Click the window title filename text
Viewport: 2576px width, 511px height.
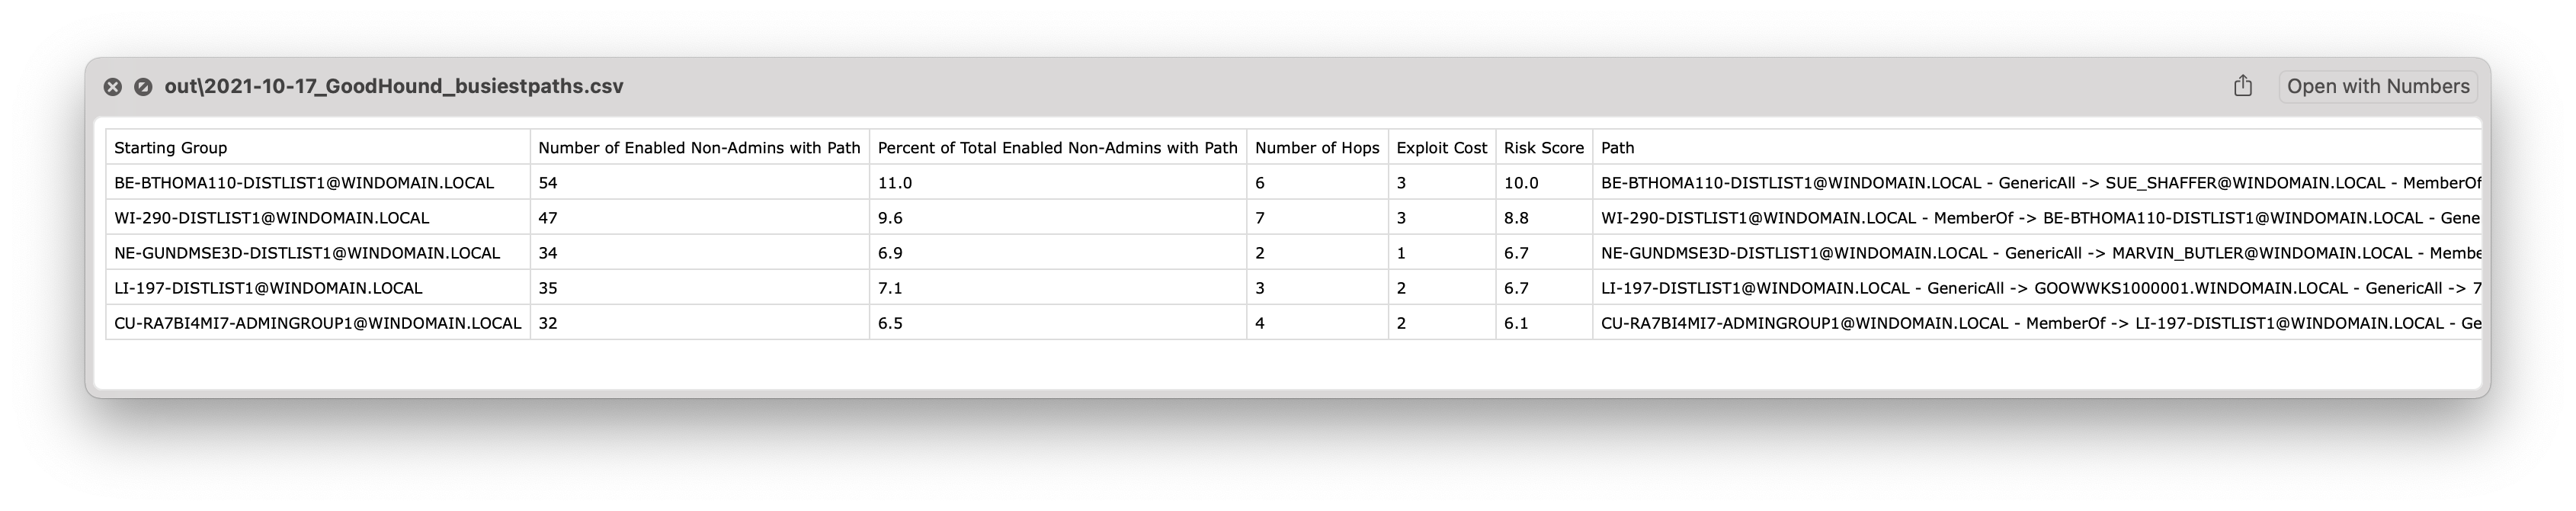394,87
